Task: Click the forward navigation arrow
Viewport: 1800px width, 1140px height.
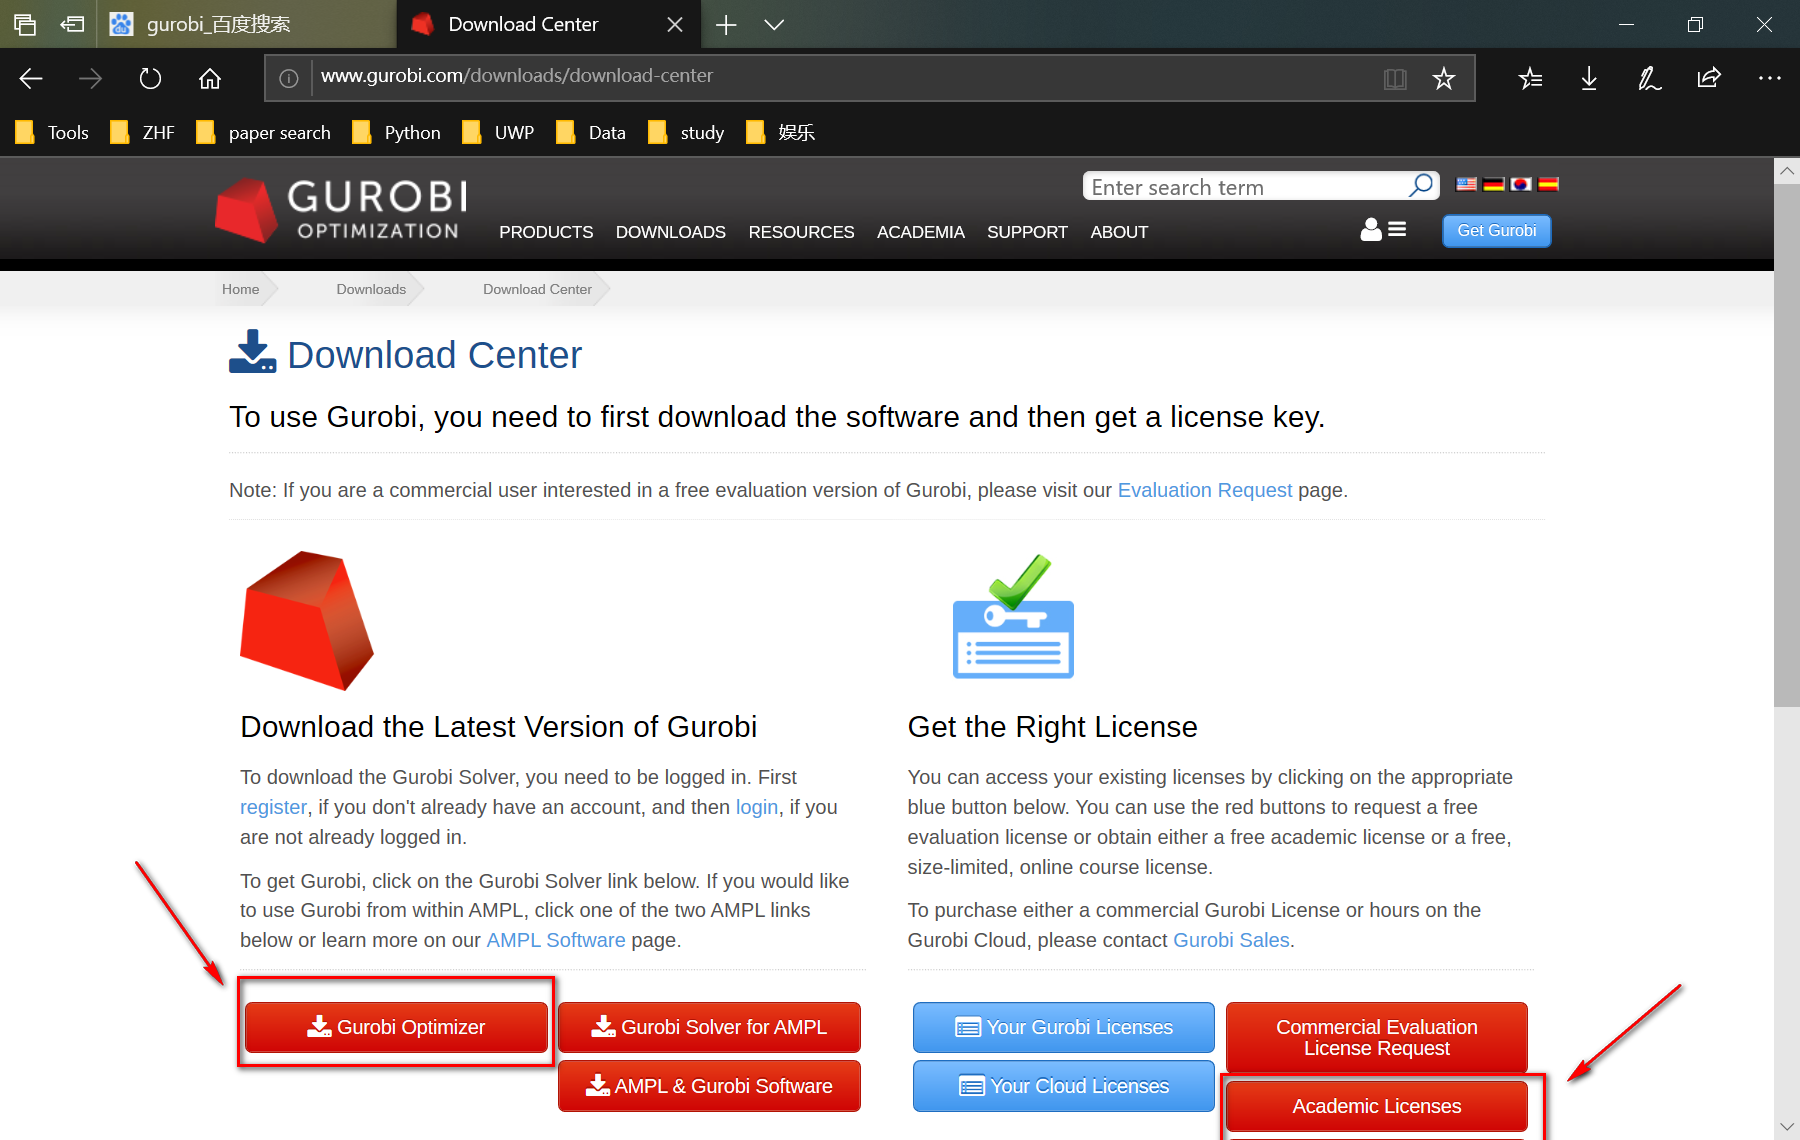Action: click(x=91, y=78)
